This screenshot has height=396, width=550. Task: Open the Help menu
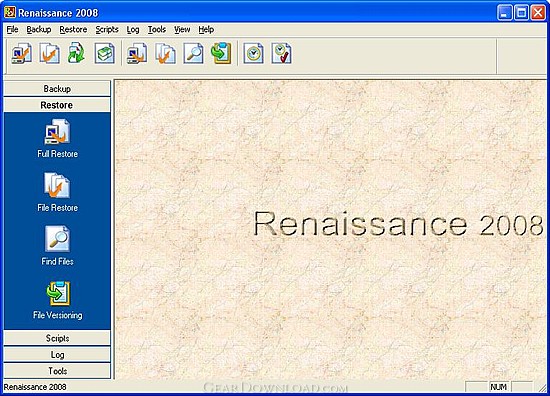(x=206, y=30)
